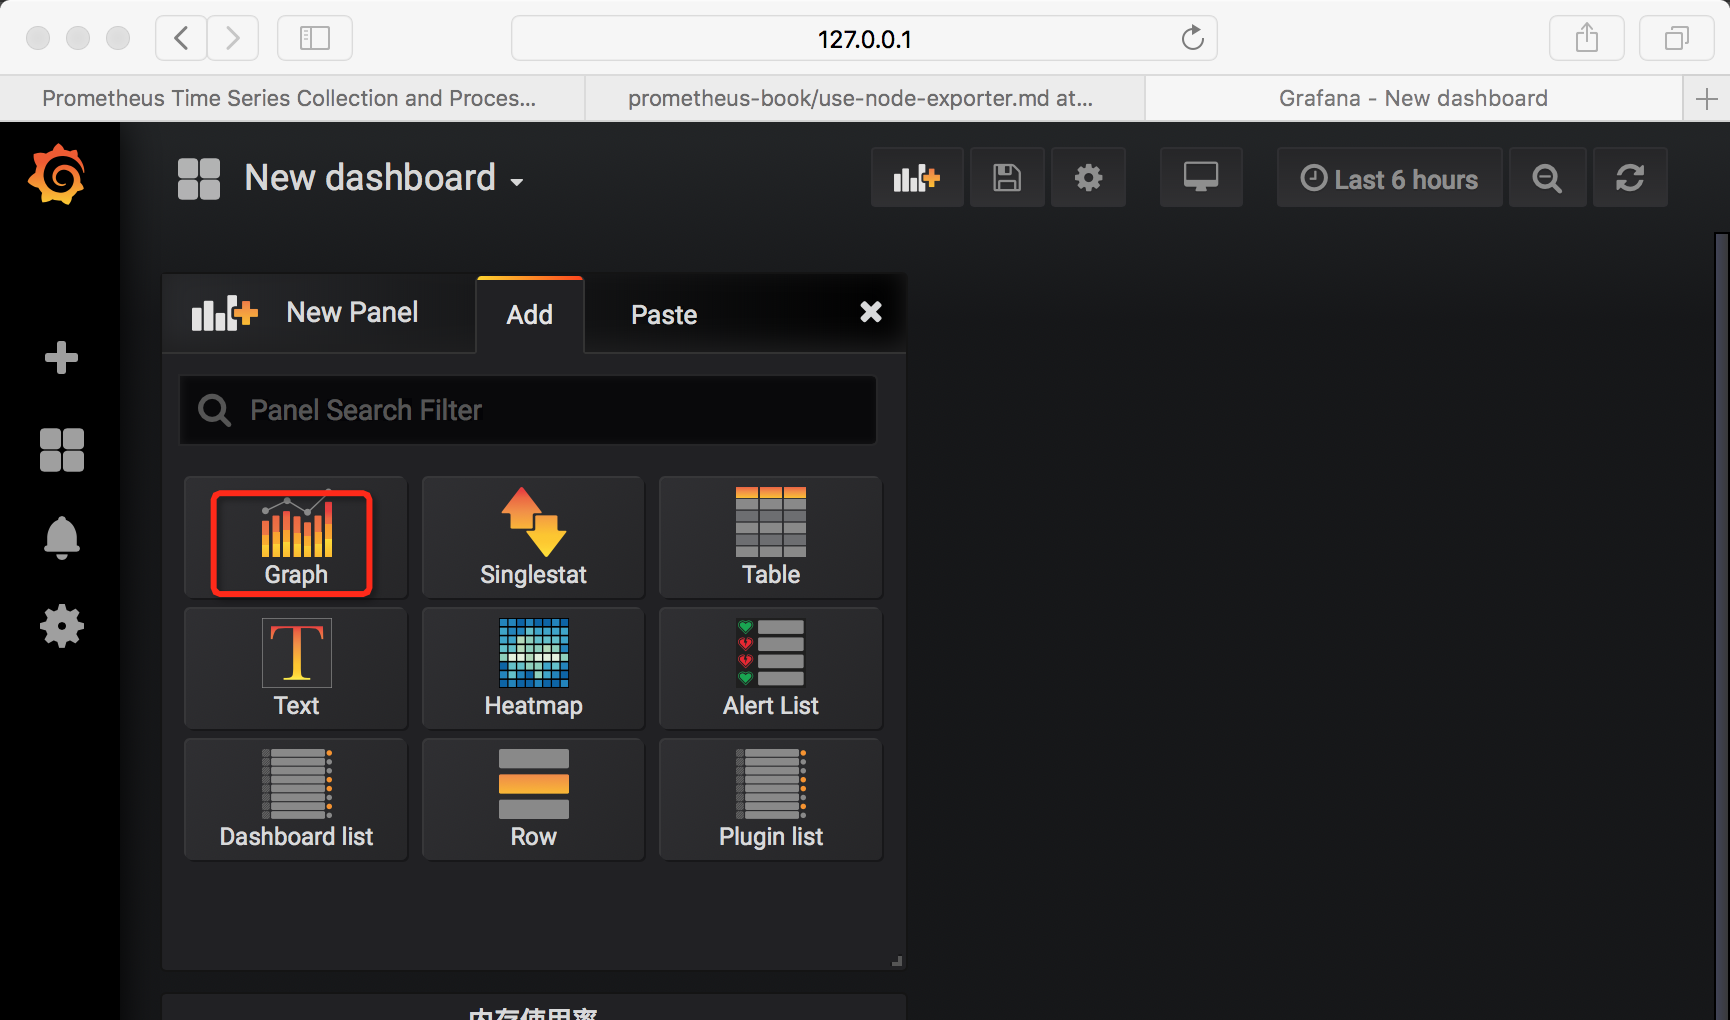Show all Safari tabs overview
Image resolution: width=1730 pixels, height=1020 pixels.
pos(1677,38)
